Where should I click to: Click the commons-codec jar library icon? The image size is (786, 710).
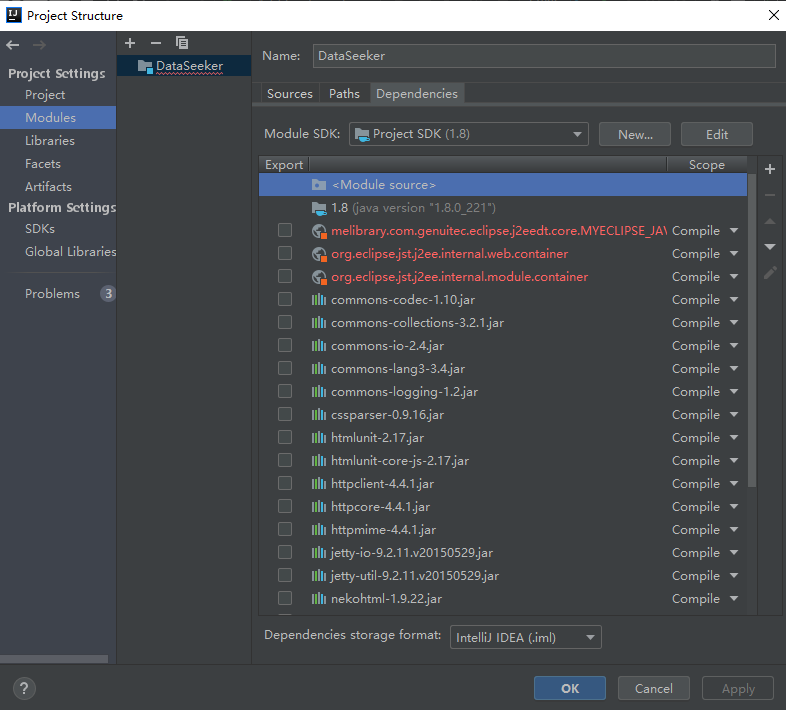click(x=319, y=300)
